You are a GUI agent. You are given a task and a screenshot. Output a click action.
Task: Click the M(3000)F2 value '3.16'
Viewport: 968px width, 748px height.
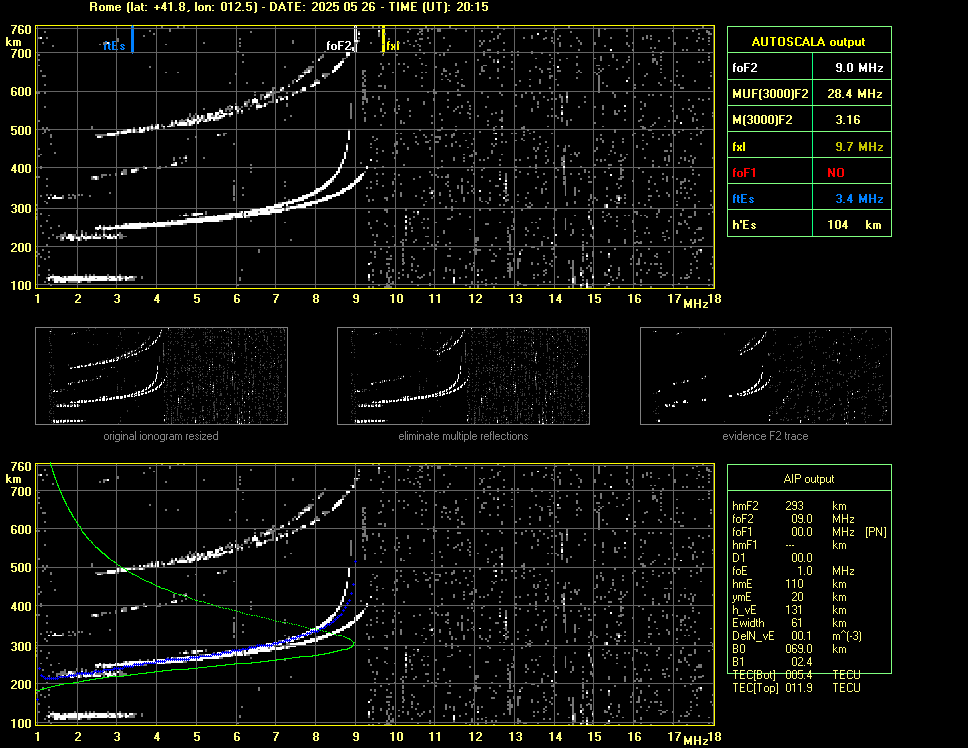848,120
